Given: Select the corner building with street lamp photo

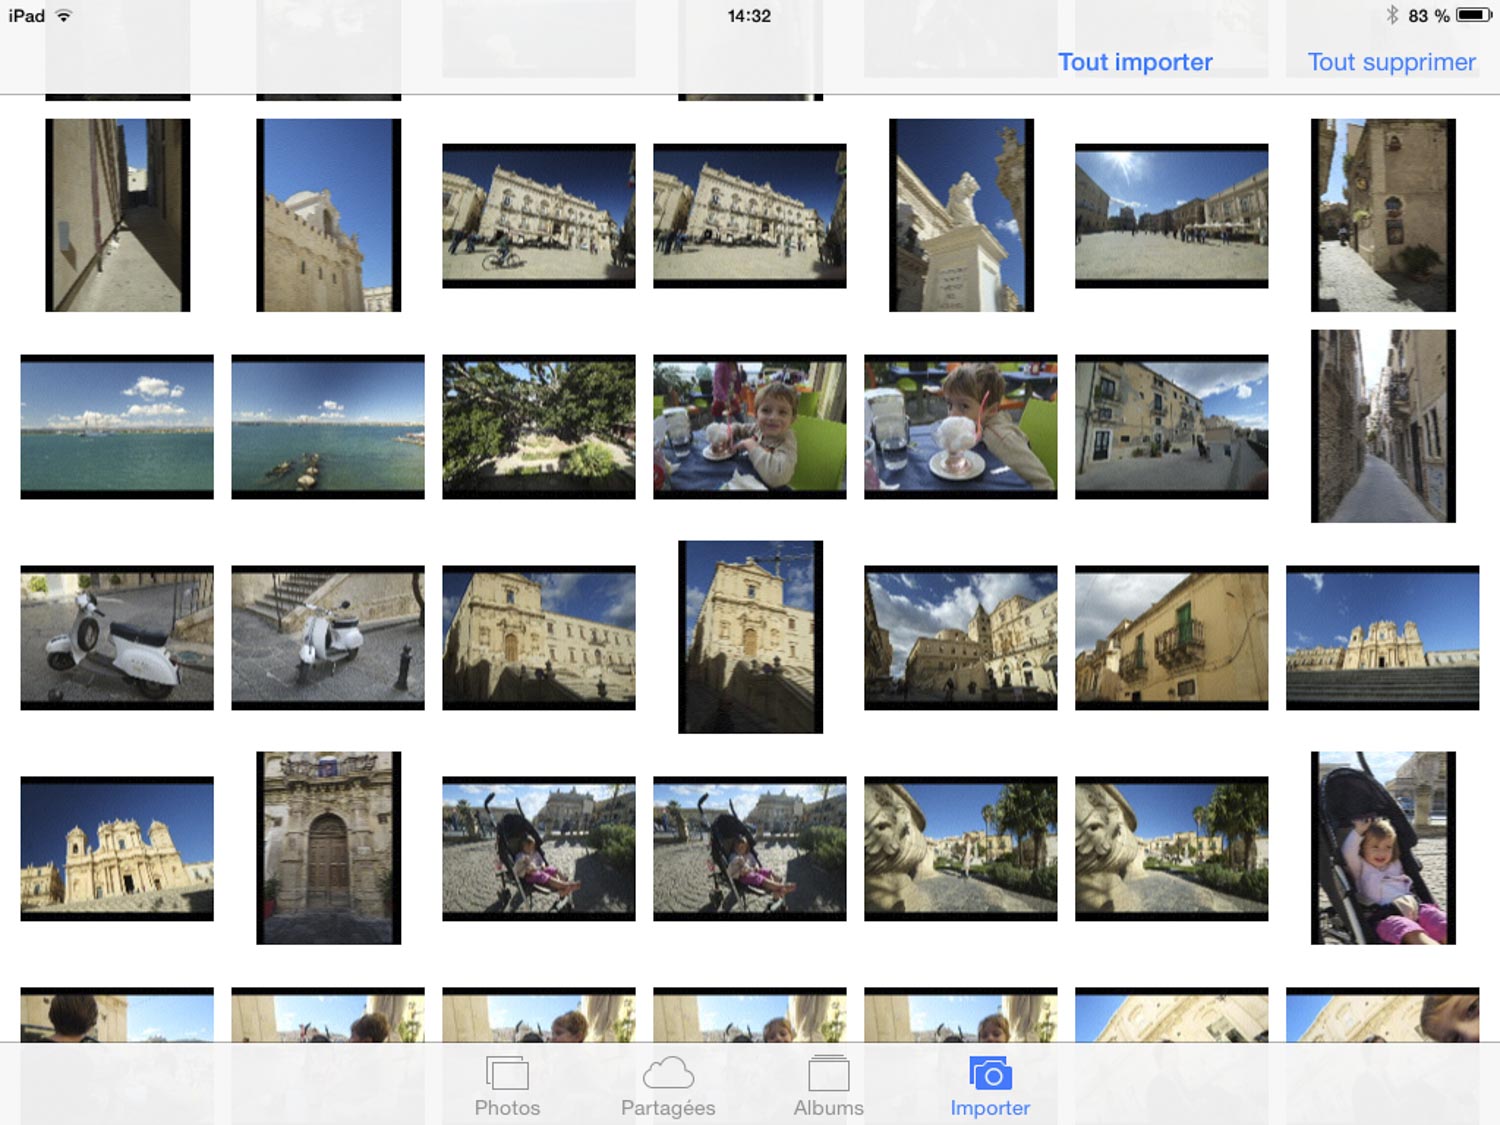Looking at the screenshot, I should 1383,215.
